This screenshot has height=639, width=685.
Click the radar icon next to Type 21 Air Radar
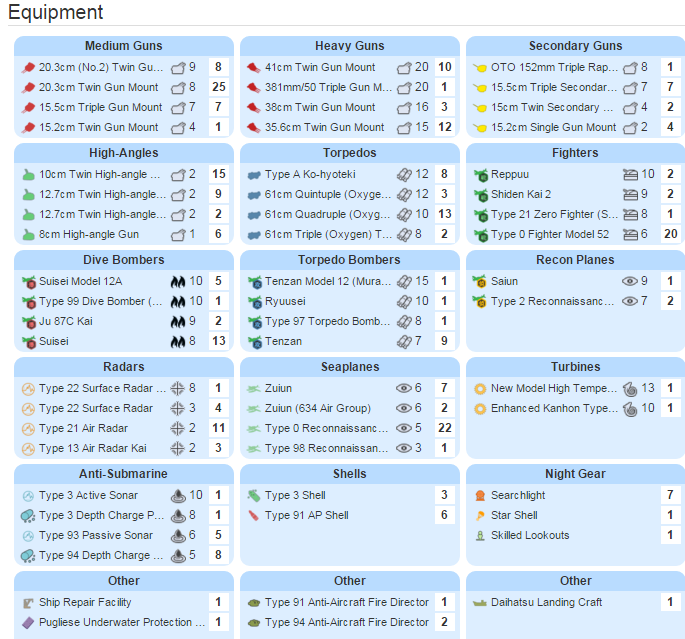pyautogui.click(x=28, y=429)
